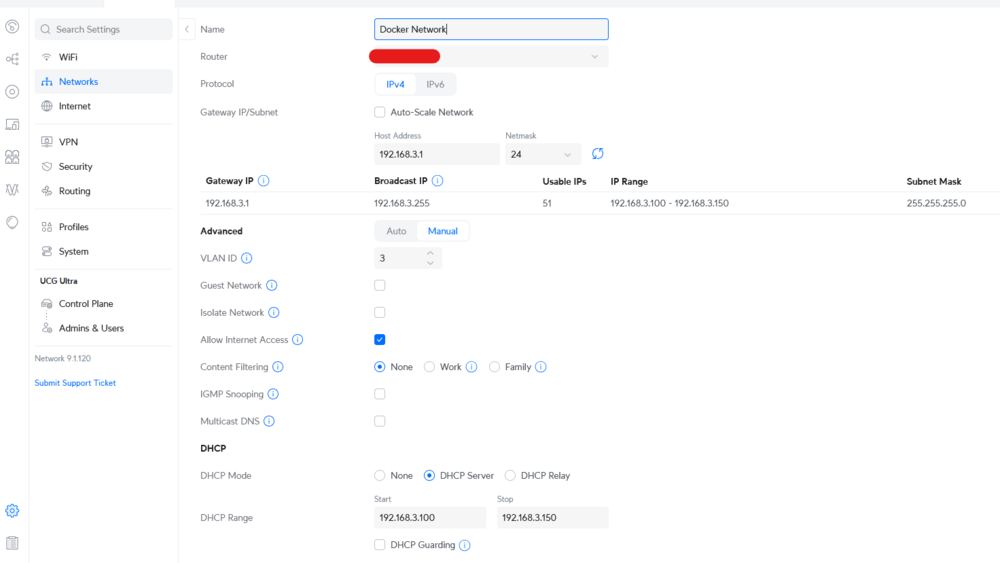Click the info icon next to Broadcast IP
This screenshot has height=563, width=1000.
[x=438, y=181]
